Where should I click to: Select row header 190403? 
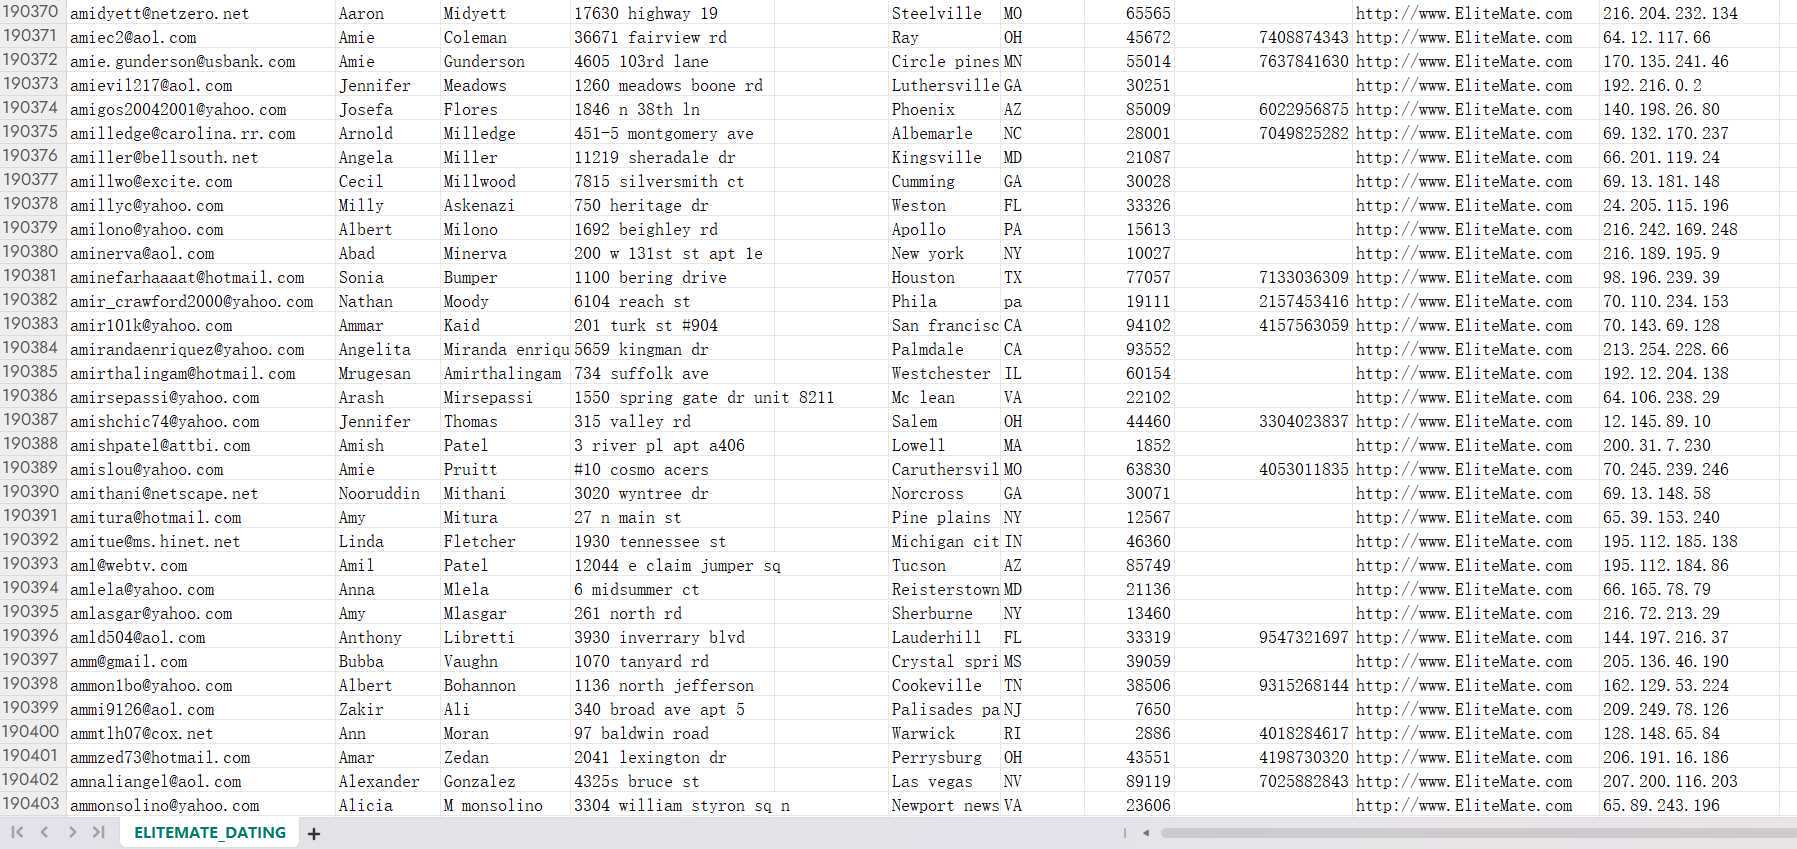31,804
